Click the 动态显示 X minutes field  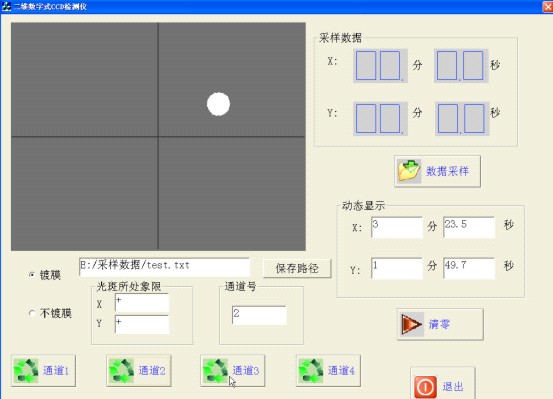click(x=397, y=227)
